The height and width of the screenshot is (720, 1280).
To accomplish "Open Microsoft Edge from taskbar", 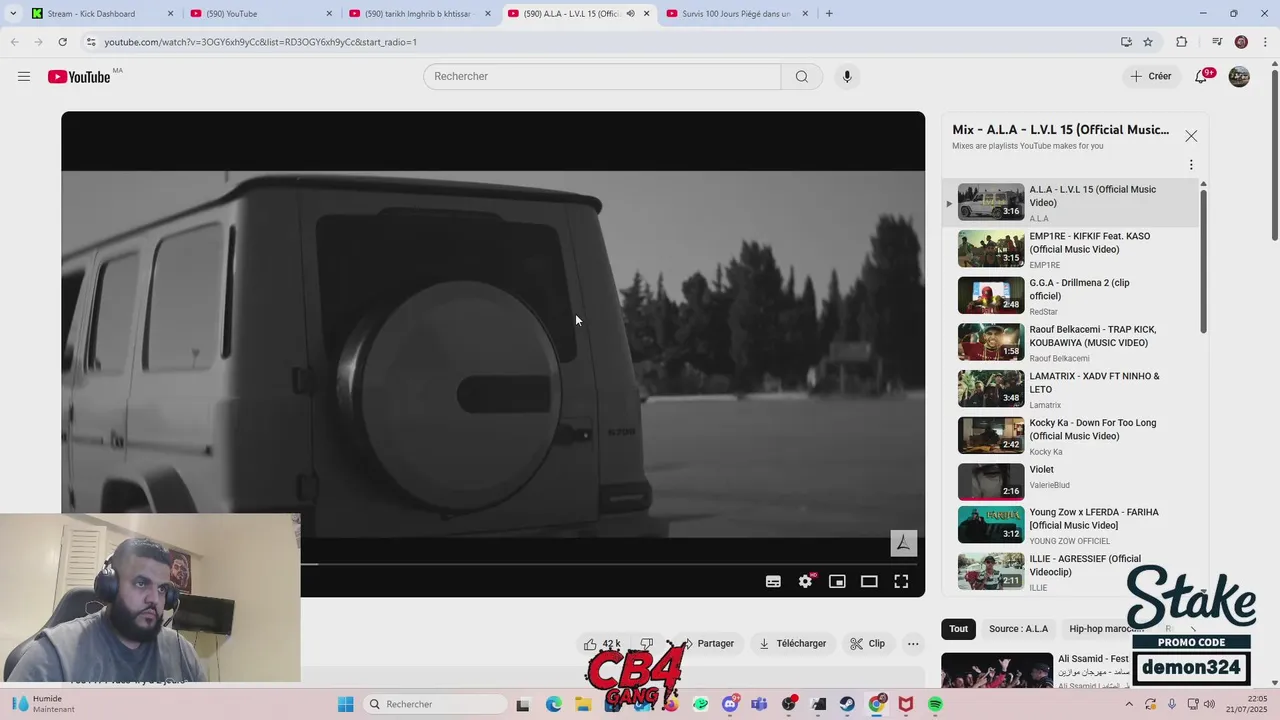I will [553, 704].
